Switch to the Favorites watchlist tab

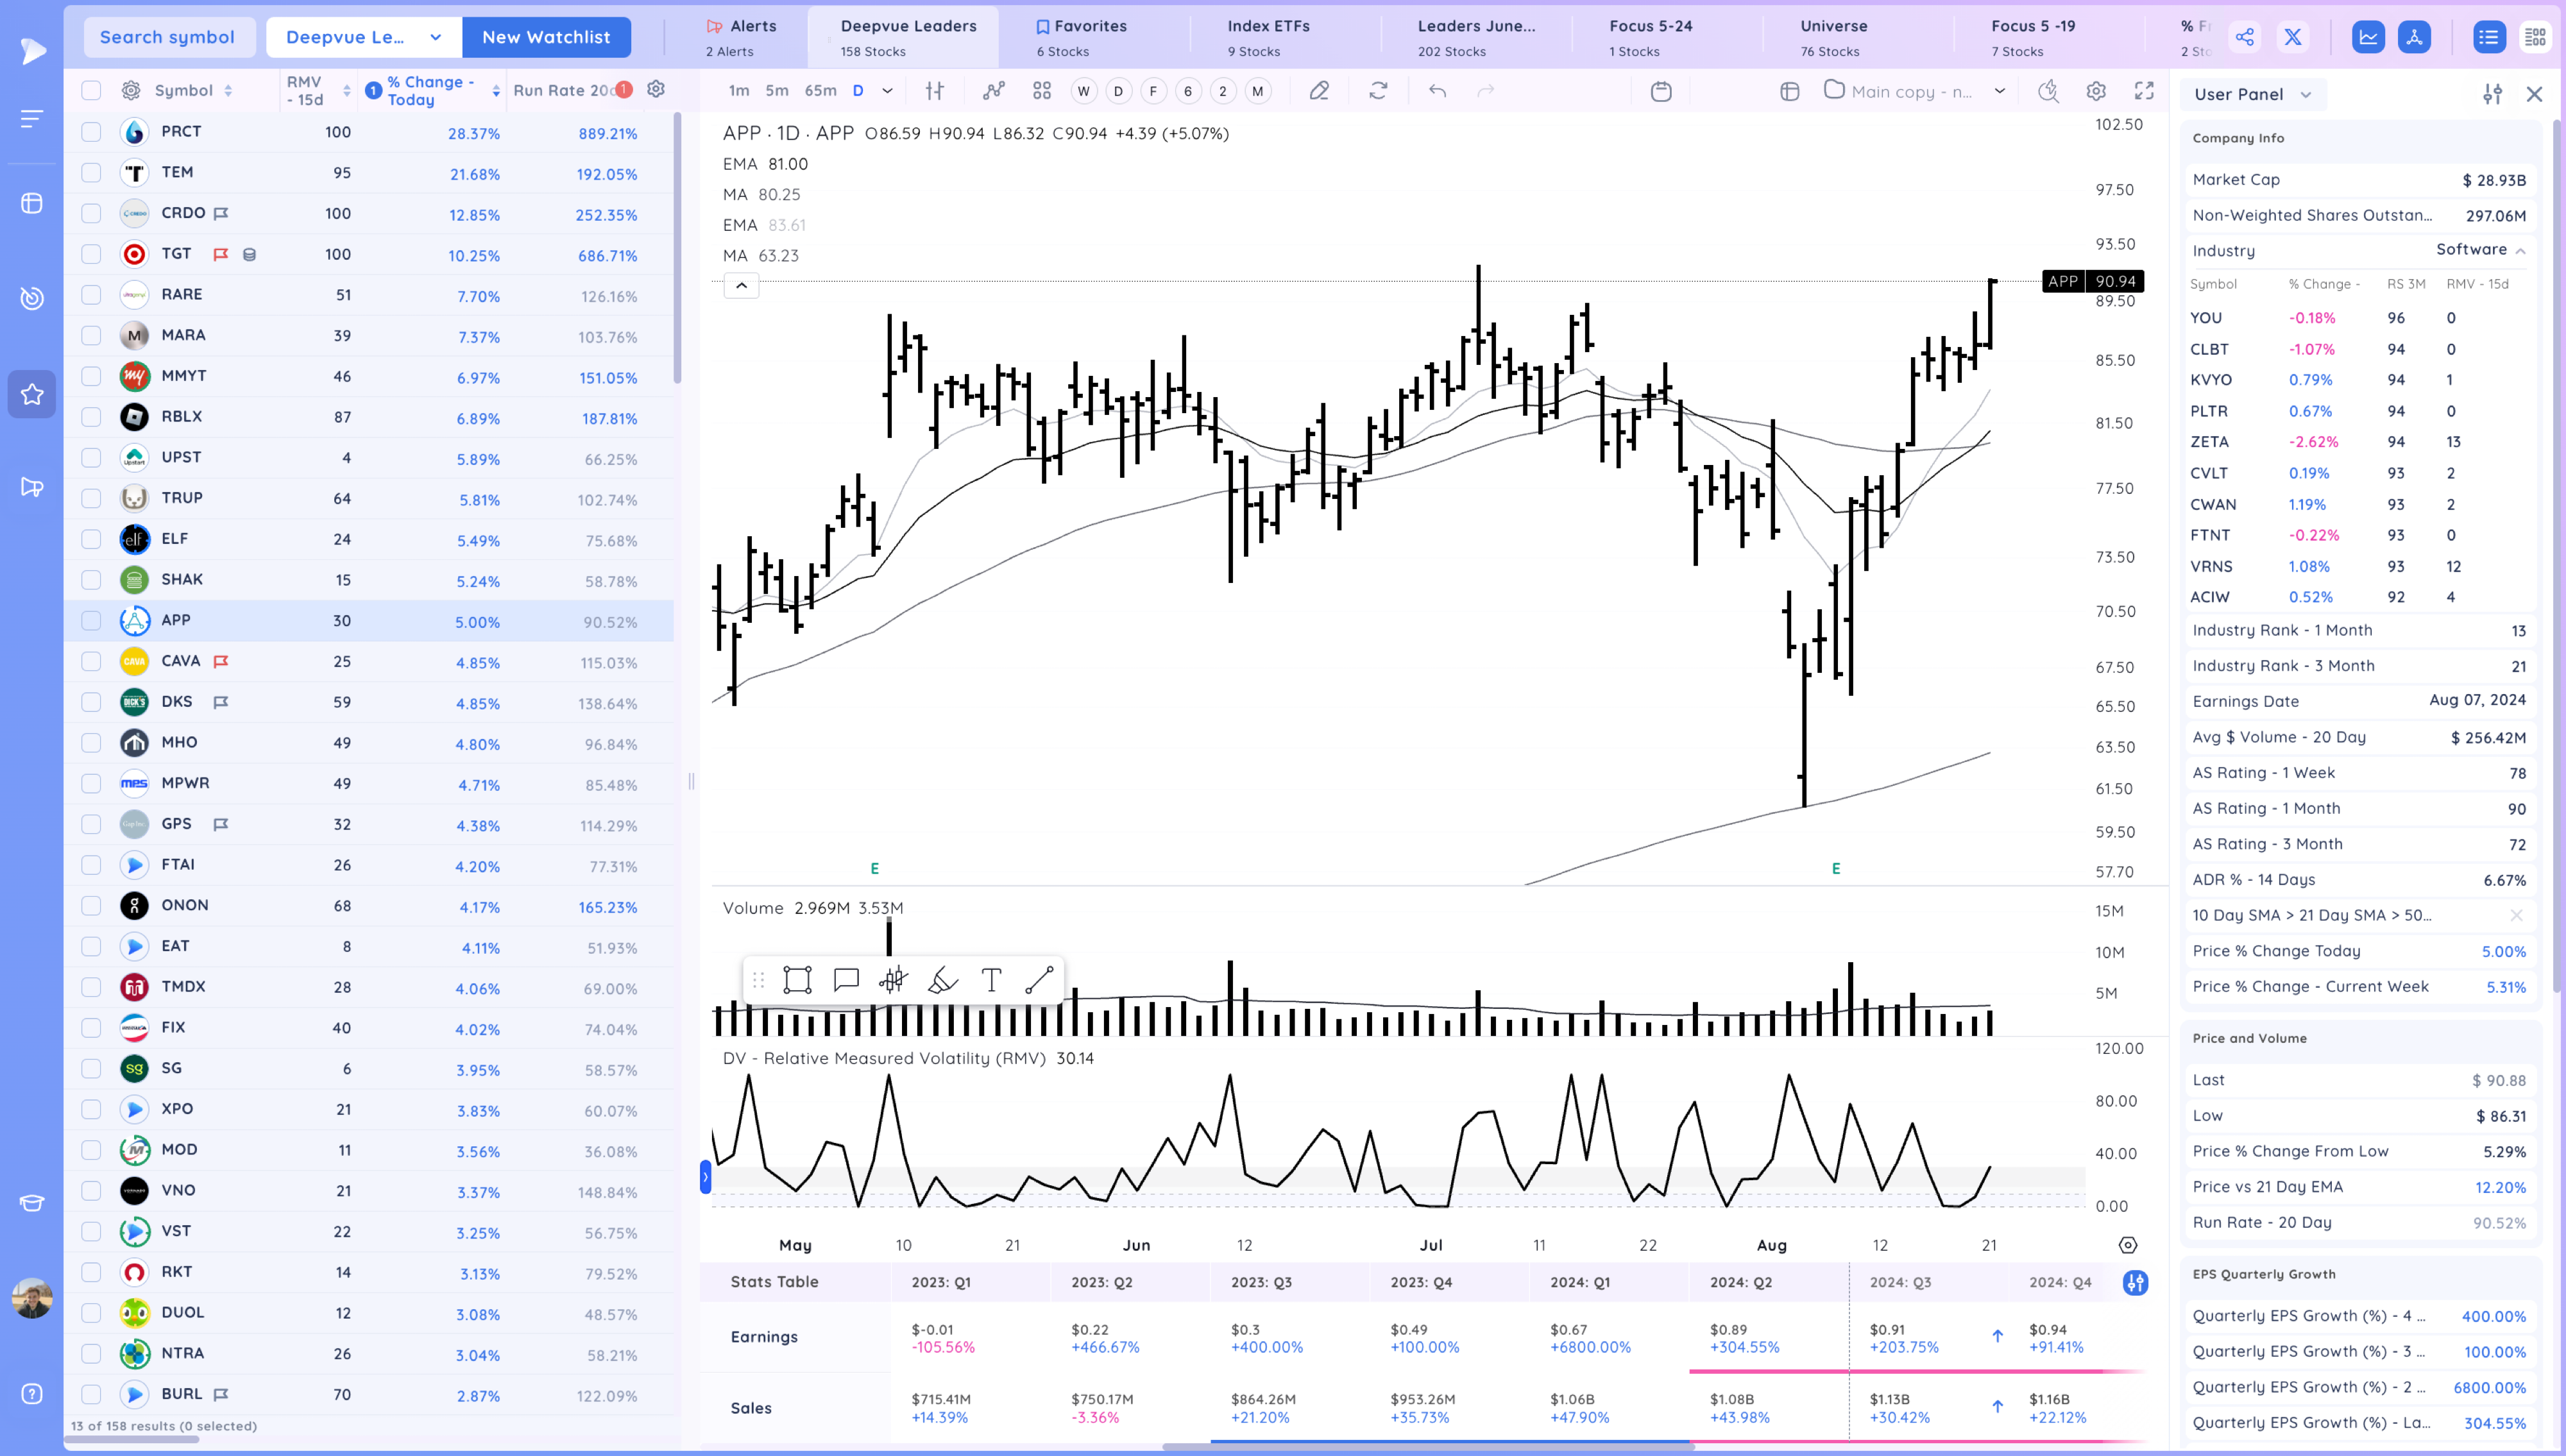click(x=1081, y=37)
